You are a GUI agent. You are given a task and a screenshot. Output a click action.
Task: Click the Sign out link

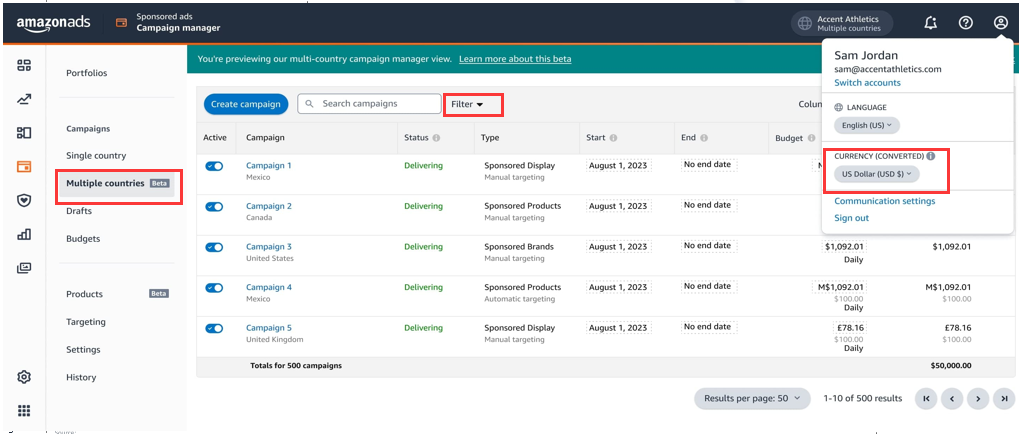tap(851, 218)
